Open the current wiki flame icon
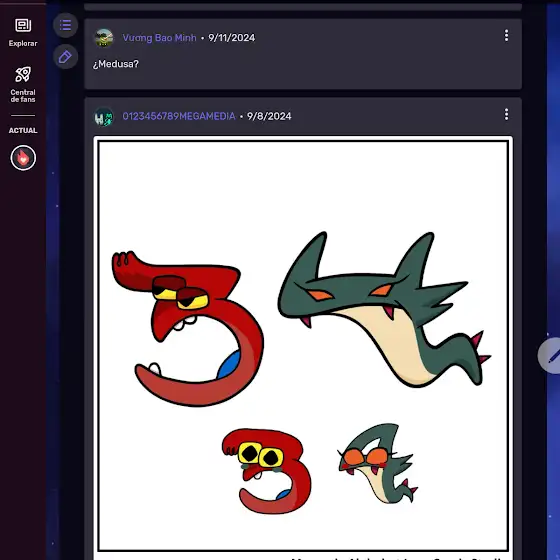The image size is (560, 560). click(23, 158)
